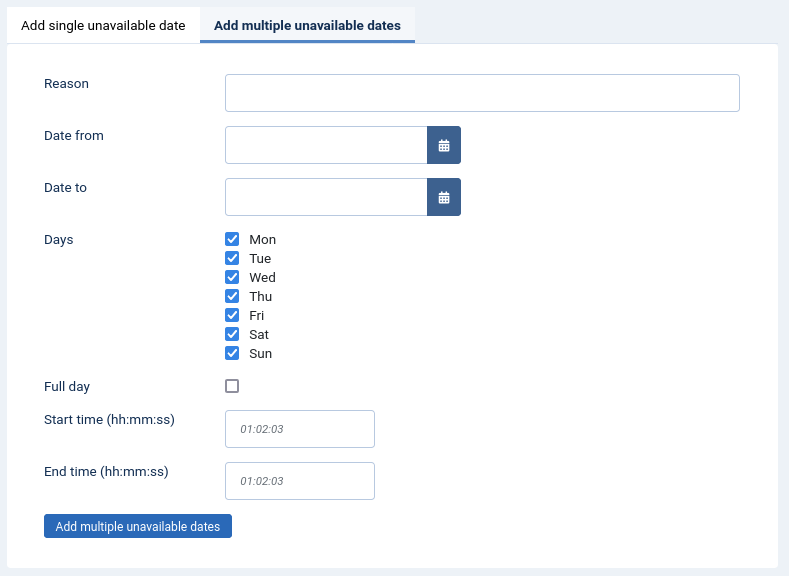
Task: Click the End time (hh:mm:ss) label
Action: tap(106, 472)
